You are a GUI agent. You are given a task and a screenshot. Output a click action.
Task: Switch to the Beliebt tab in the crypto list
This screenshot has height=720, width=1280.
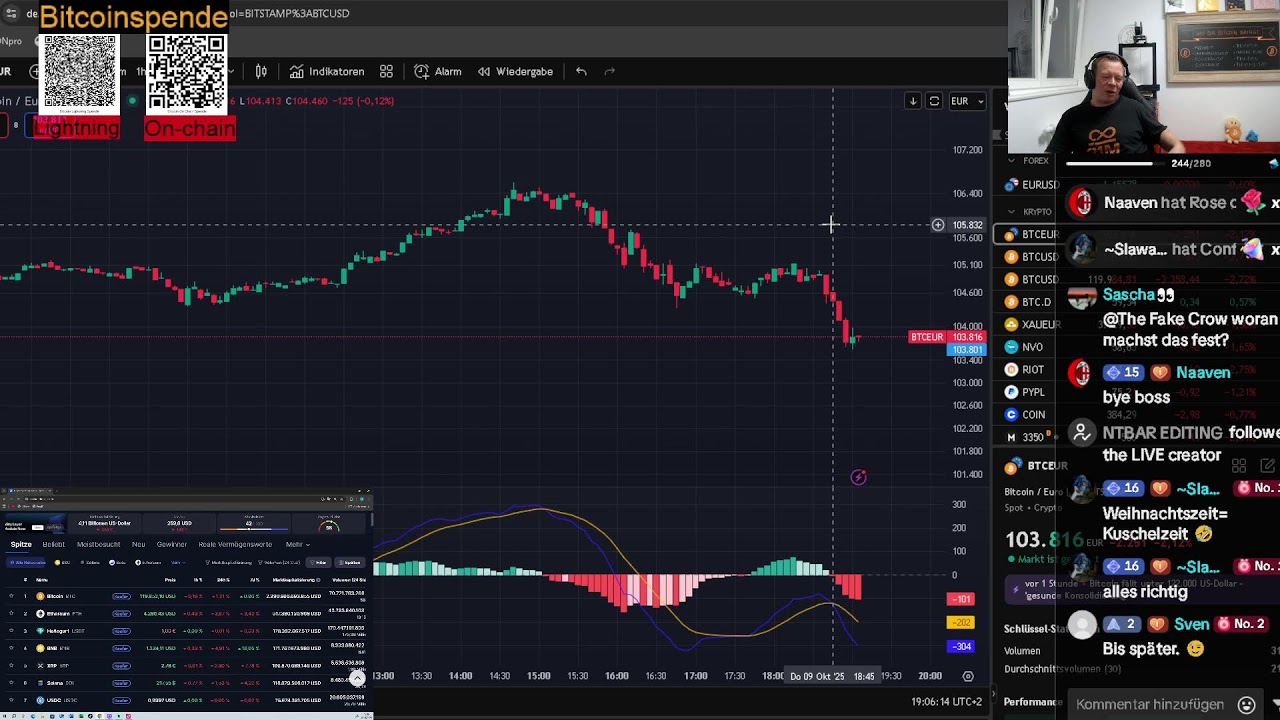click(x=54, y=544)
